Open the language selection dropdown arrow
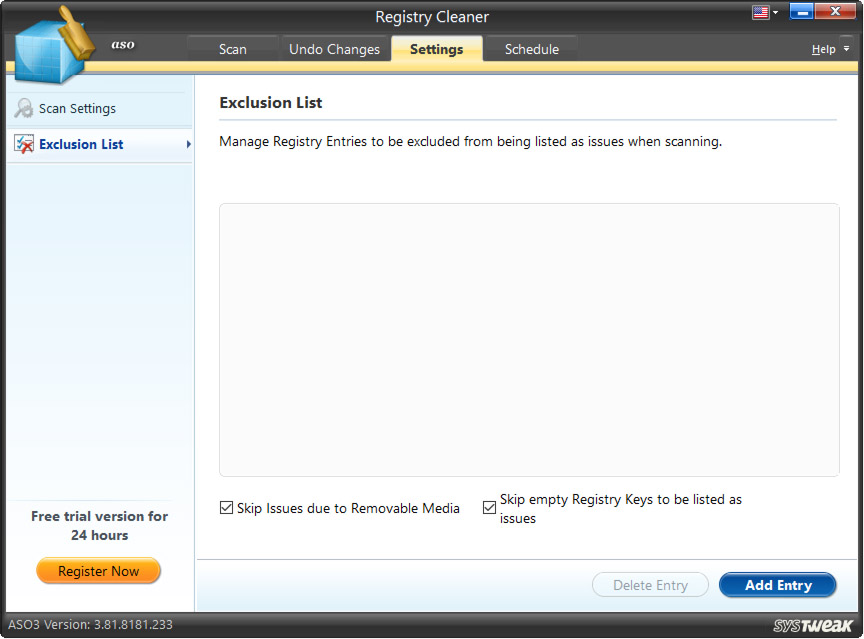The height and width of the screenshot is (639, 864). (774, 12)
